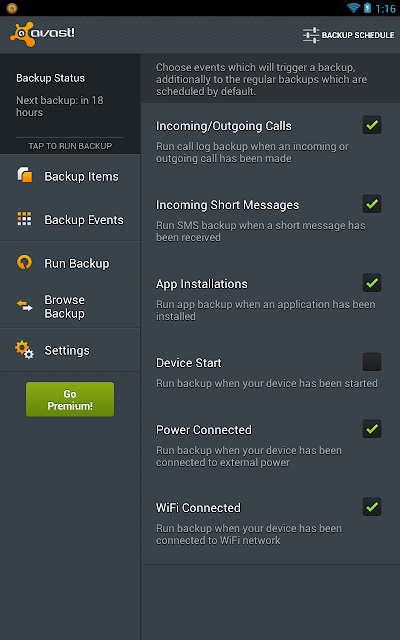The width and height of the screenshot is (400, 640).
Task: Tap the WiFi signal status icon
Action: (x=353, y=8)
